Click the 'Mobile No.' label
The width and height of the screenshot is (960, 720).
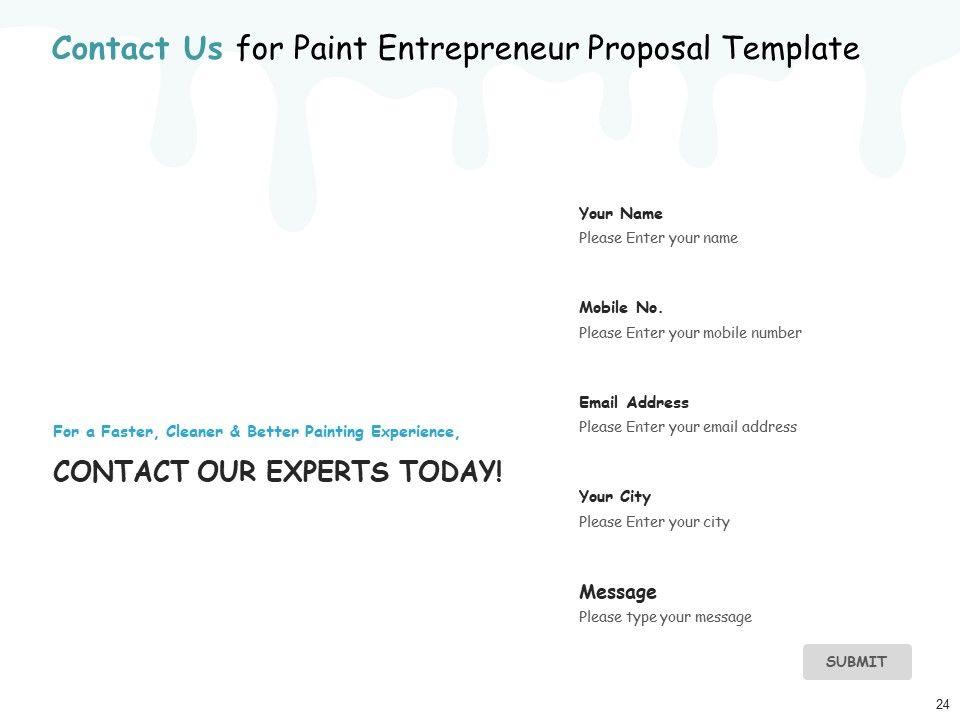click(x=621, y=308)
